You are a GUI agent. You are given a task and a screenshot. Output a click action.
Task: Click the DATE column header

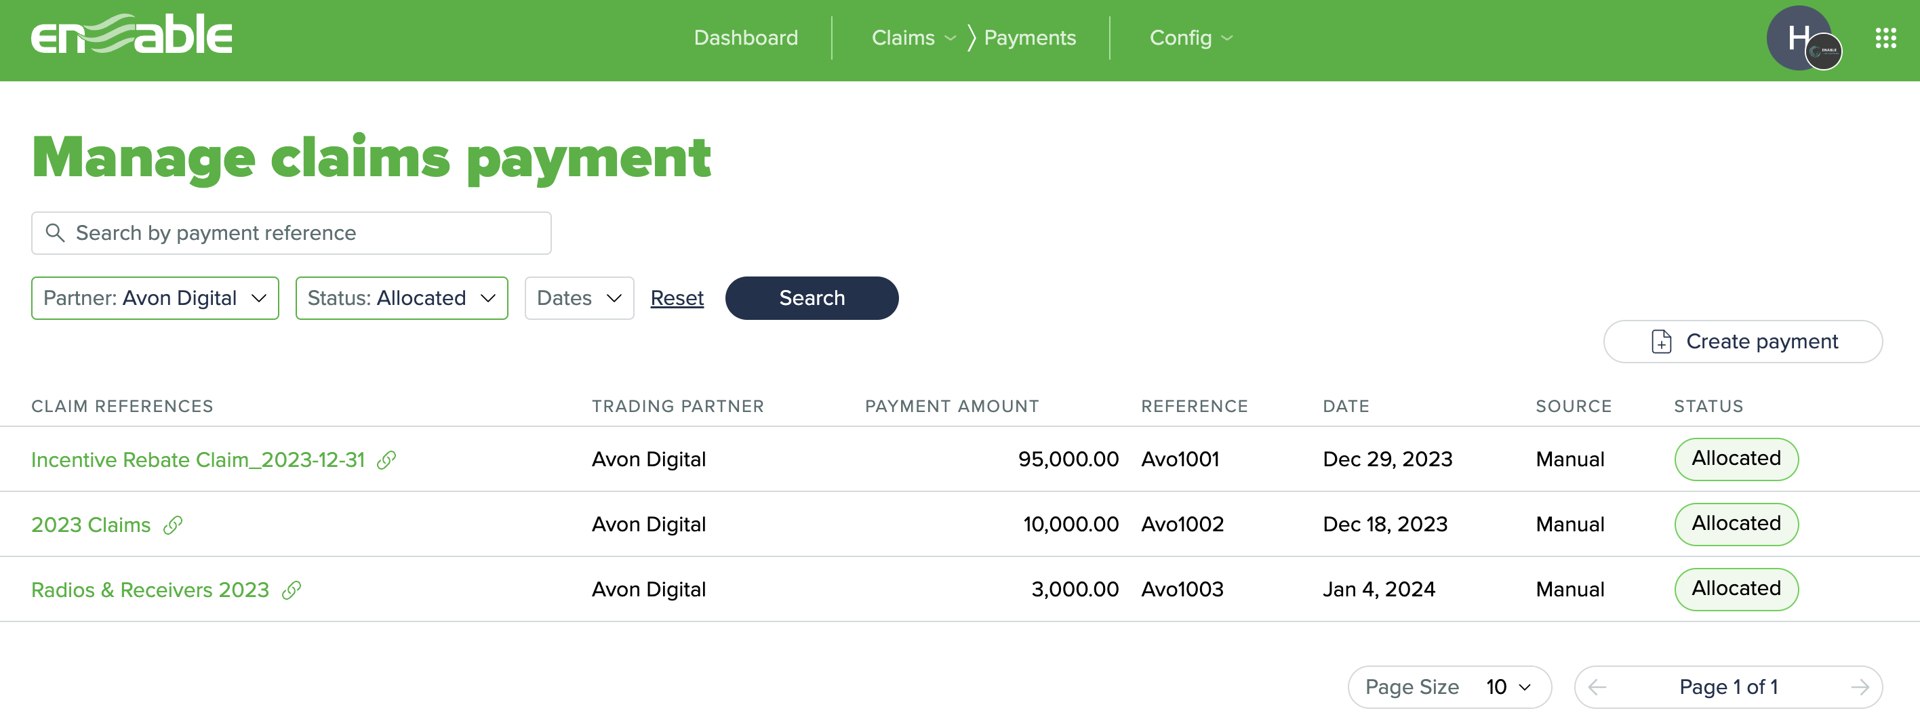point(1346,406)
